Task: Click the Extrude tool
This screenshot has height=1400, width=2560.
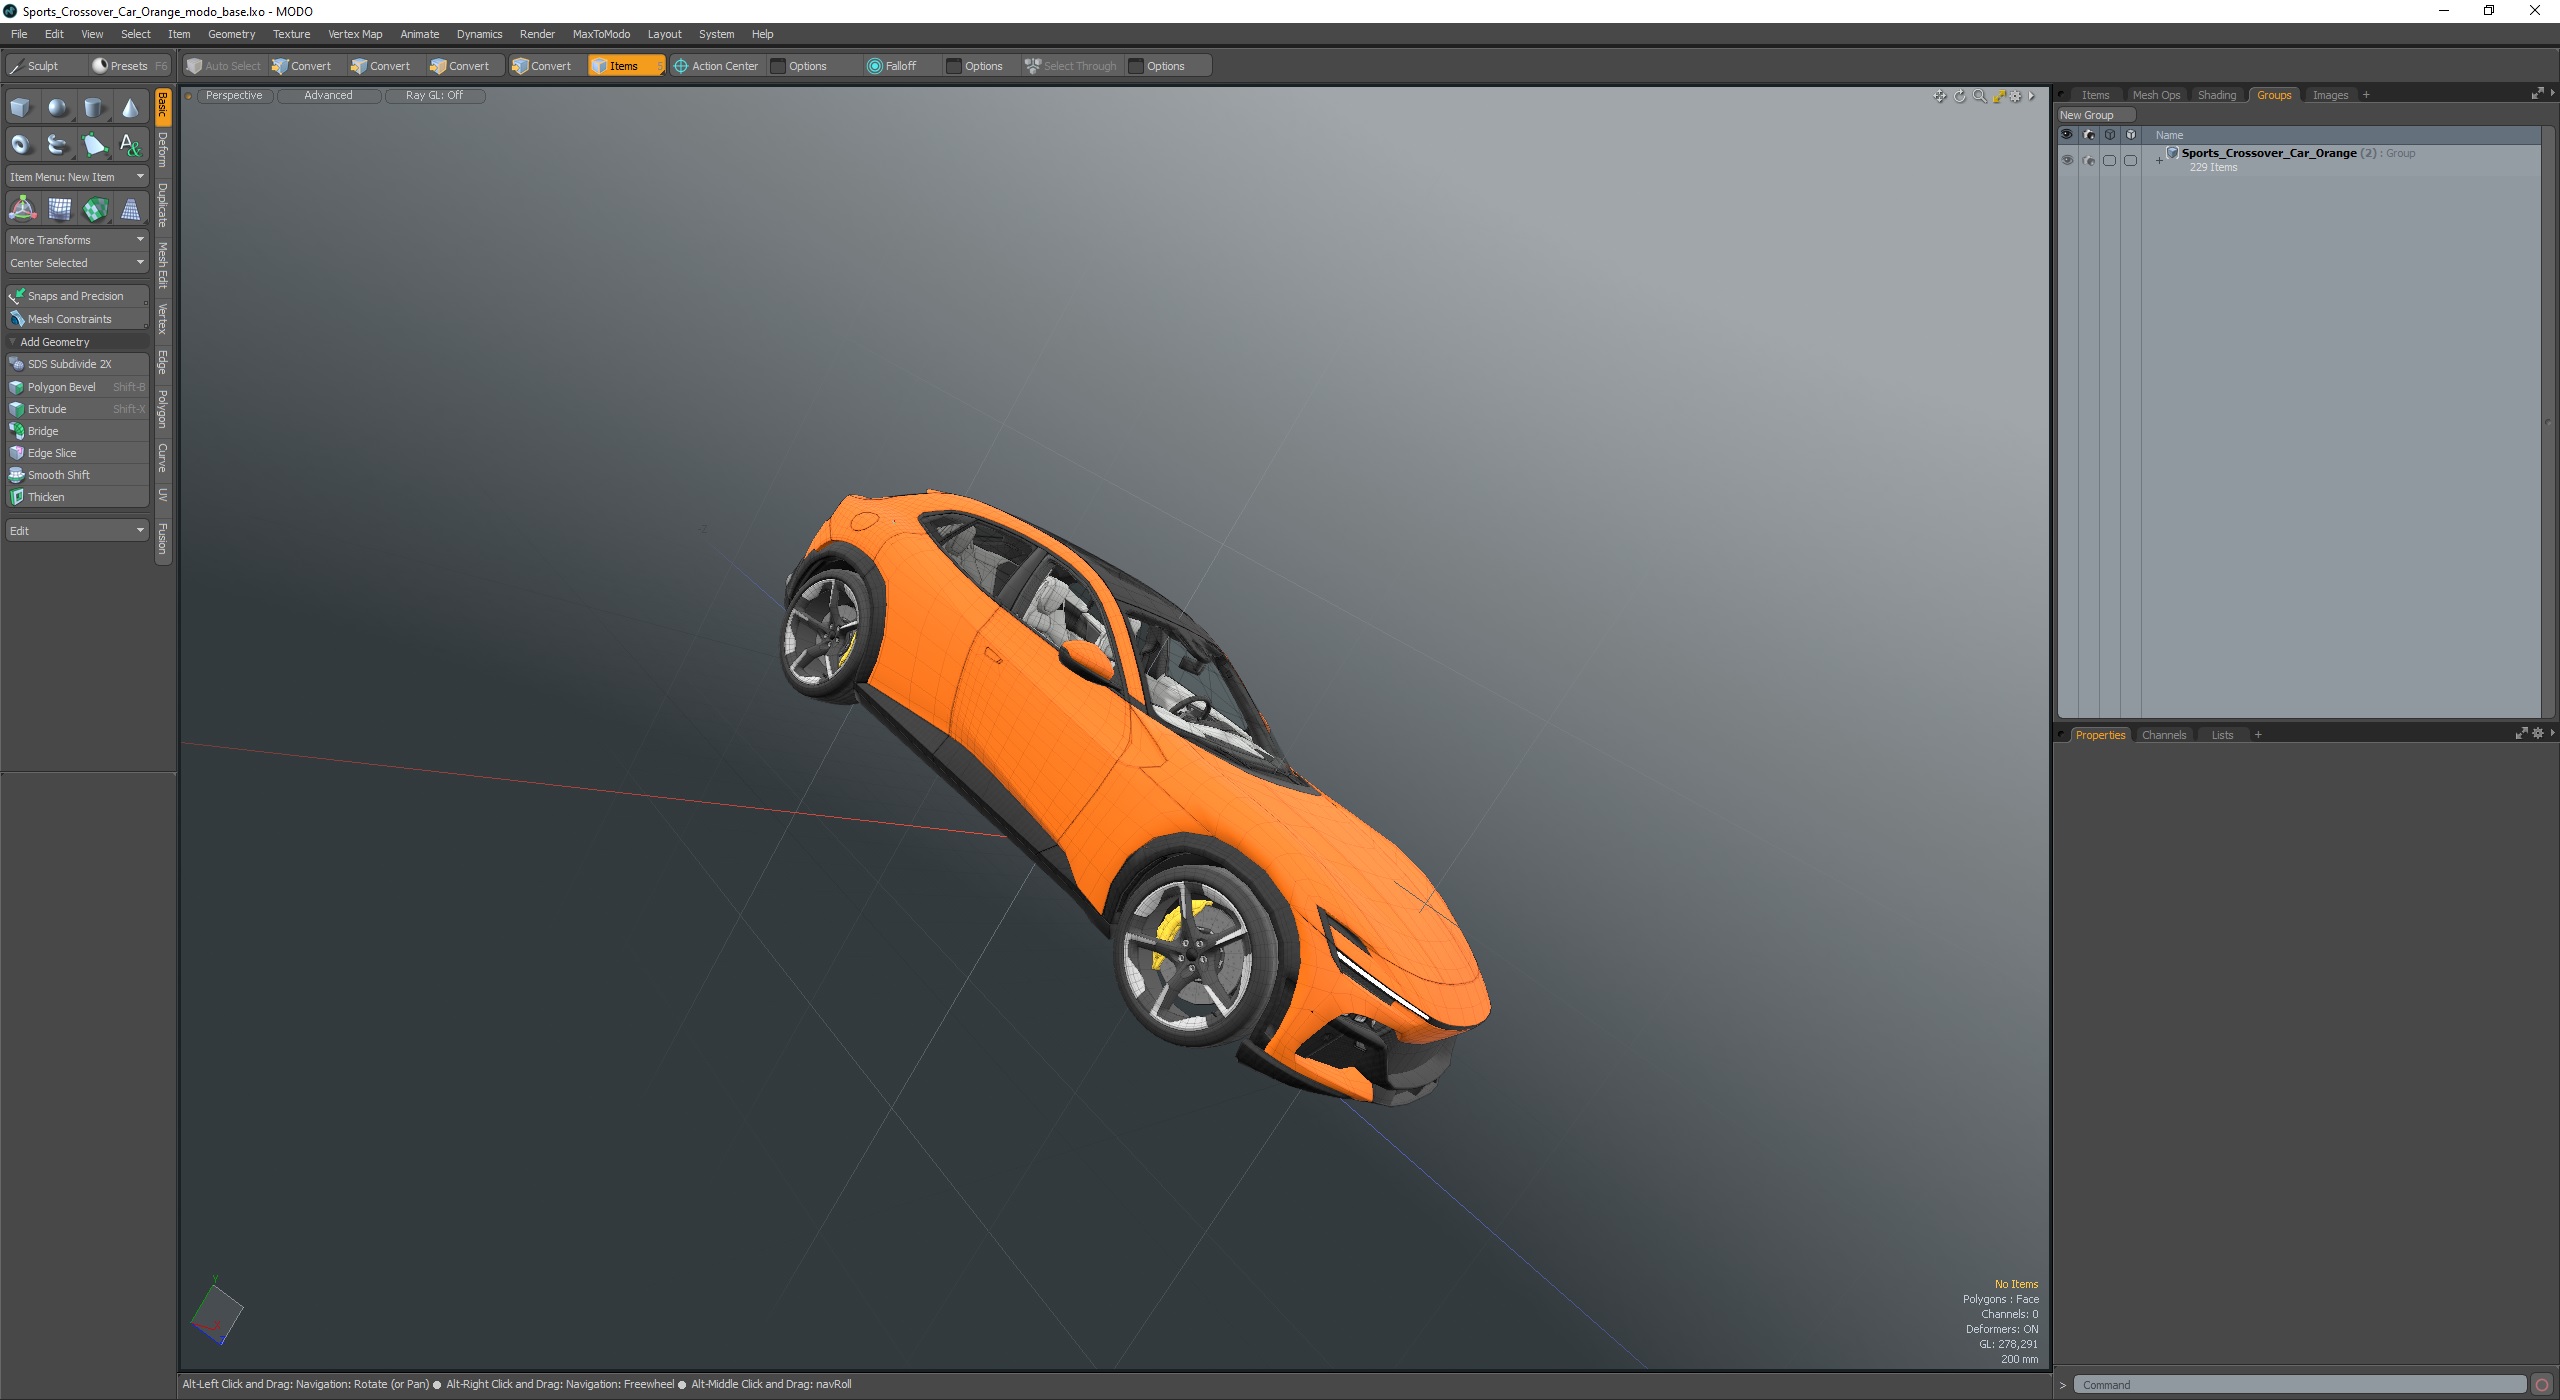Action: [77, 409]
